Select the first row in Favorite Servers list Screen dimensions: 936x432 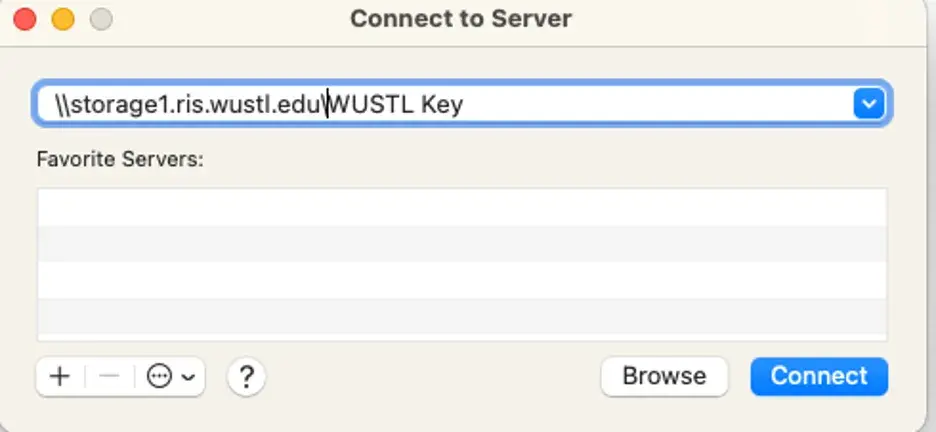click(x=461, y=207)
